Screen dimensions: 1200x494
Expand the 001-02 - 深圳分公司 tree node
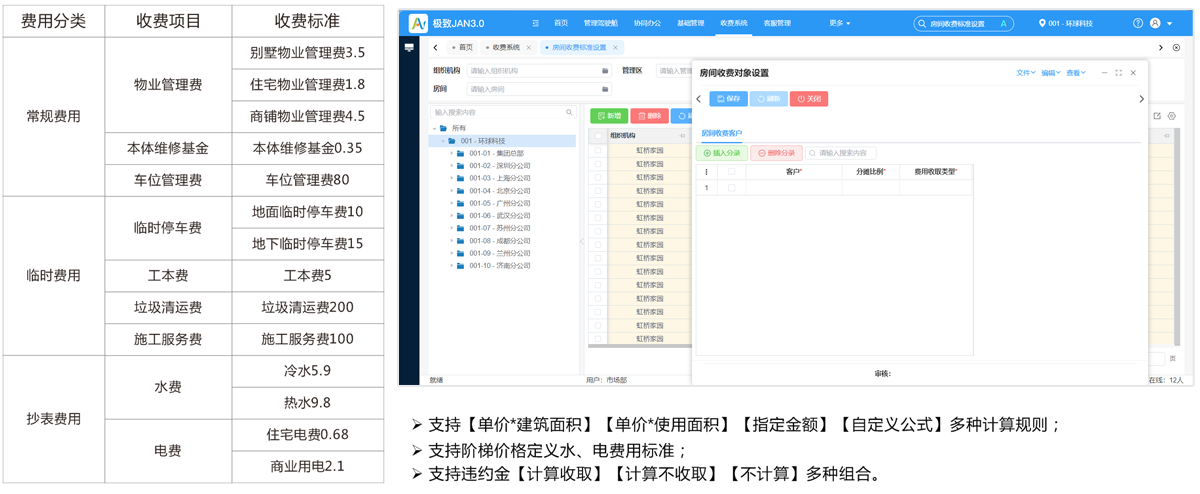pos(451,166)
